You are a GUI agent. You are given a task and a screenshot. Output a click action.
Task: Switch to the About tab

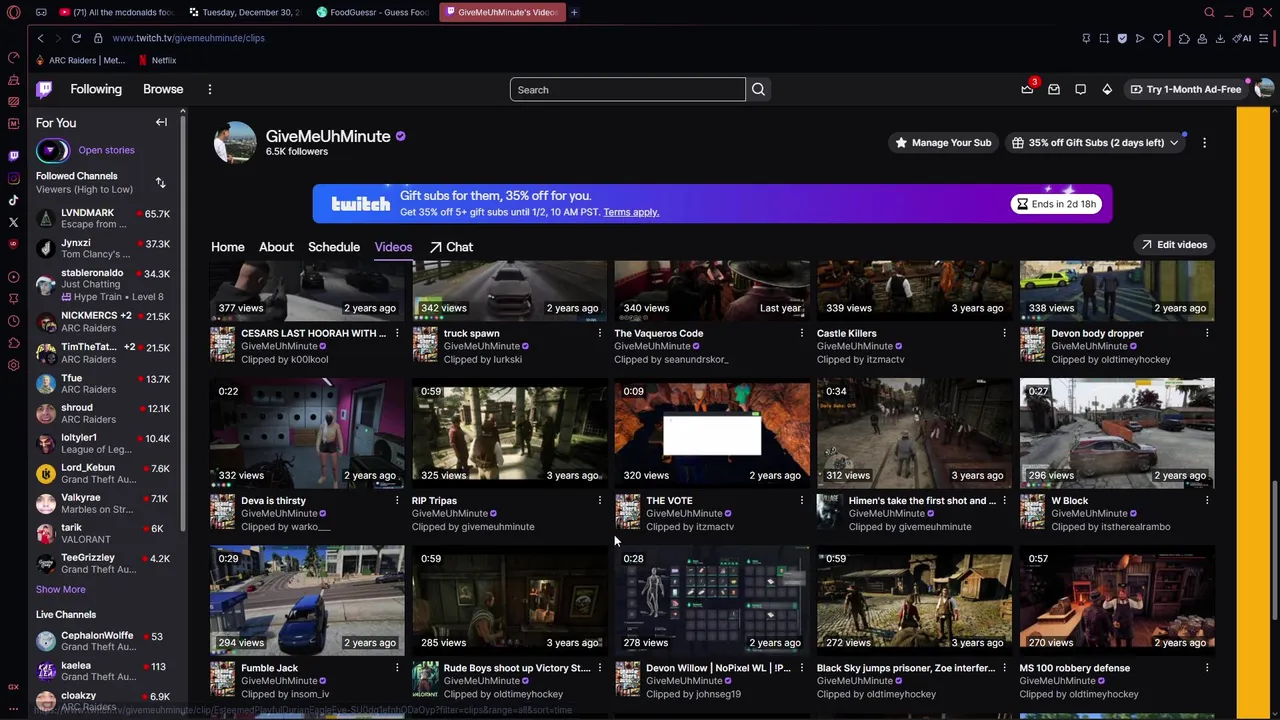[x=276, y=247]
